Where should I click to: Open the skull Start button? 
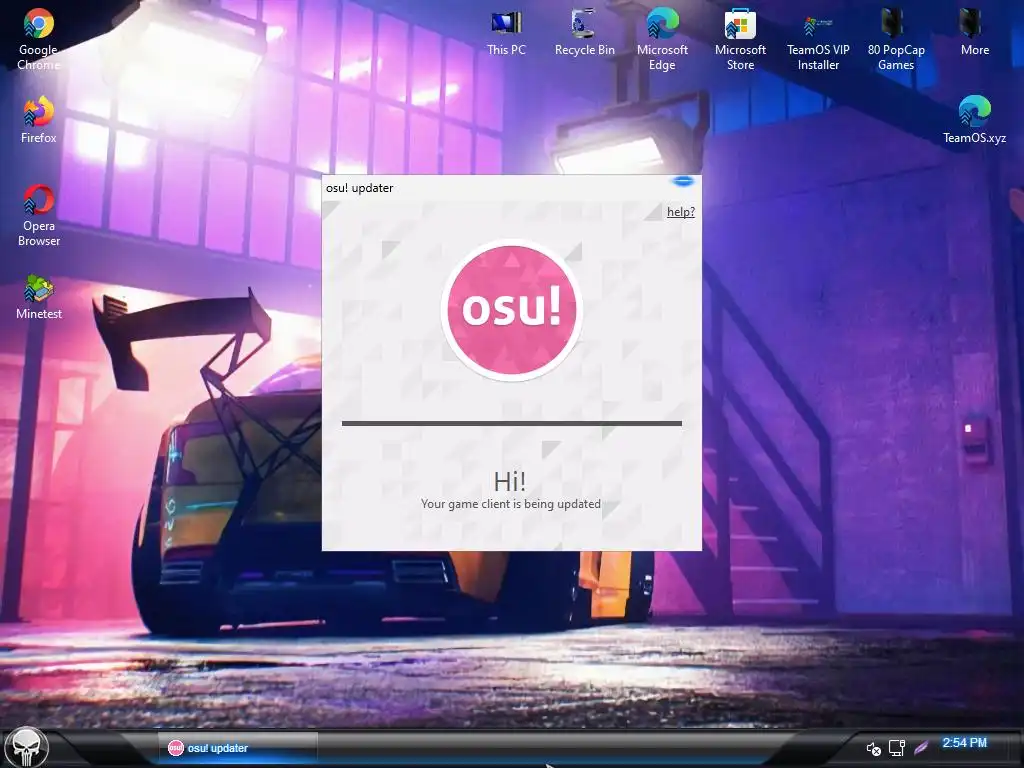[x=26, y=746]
